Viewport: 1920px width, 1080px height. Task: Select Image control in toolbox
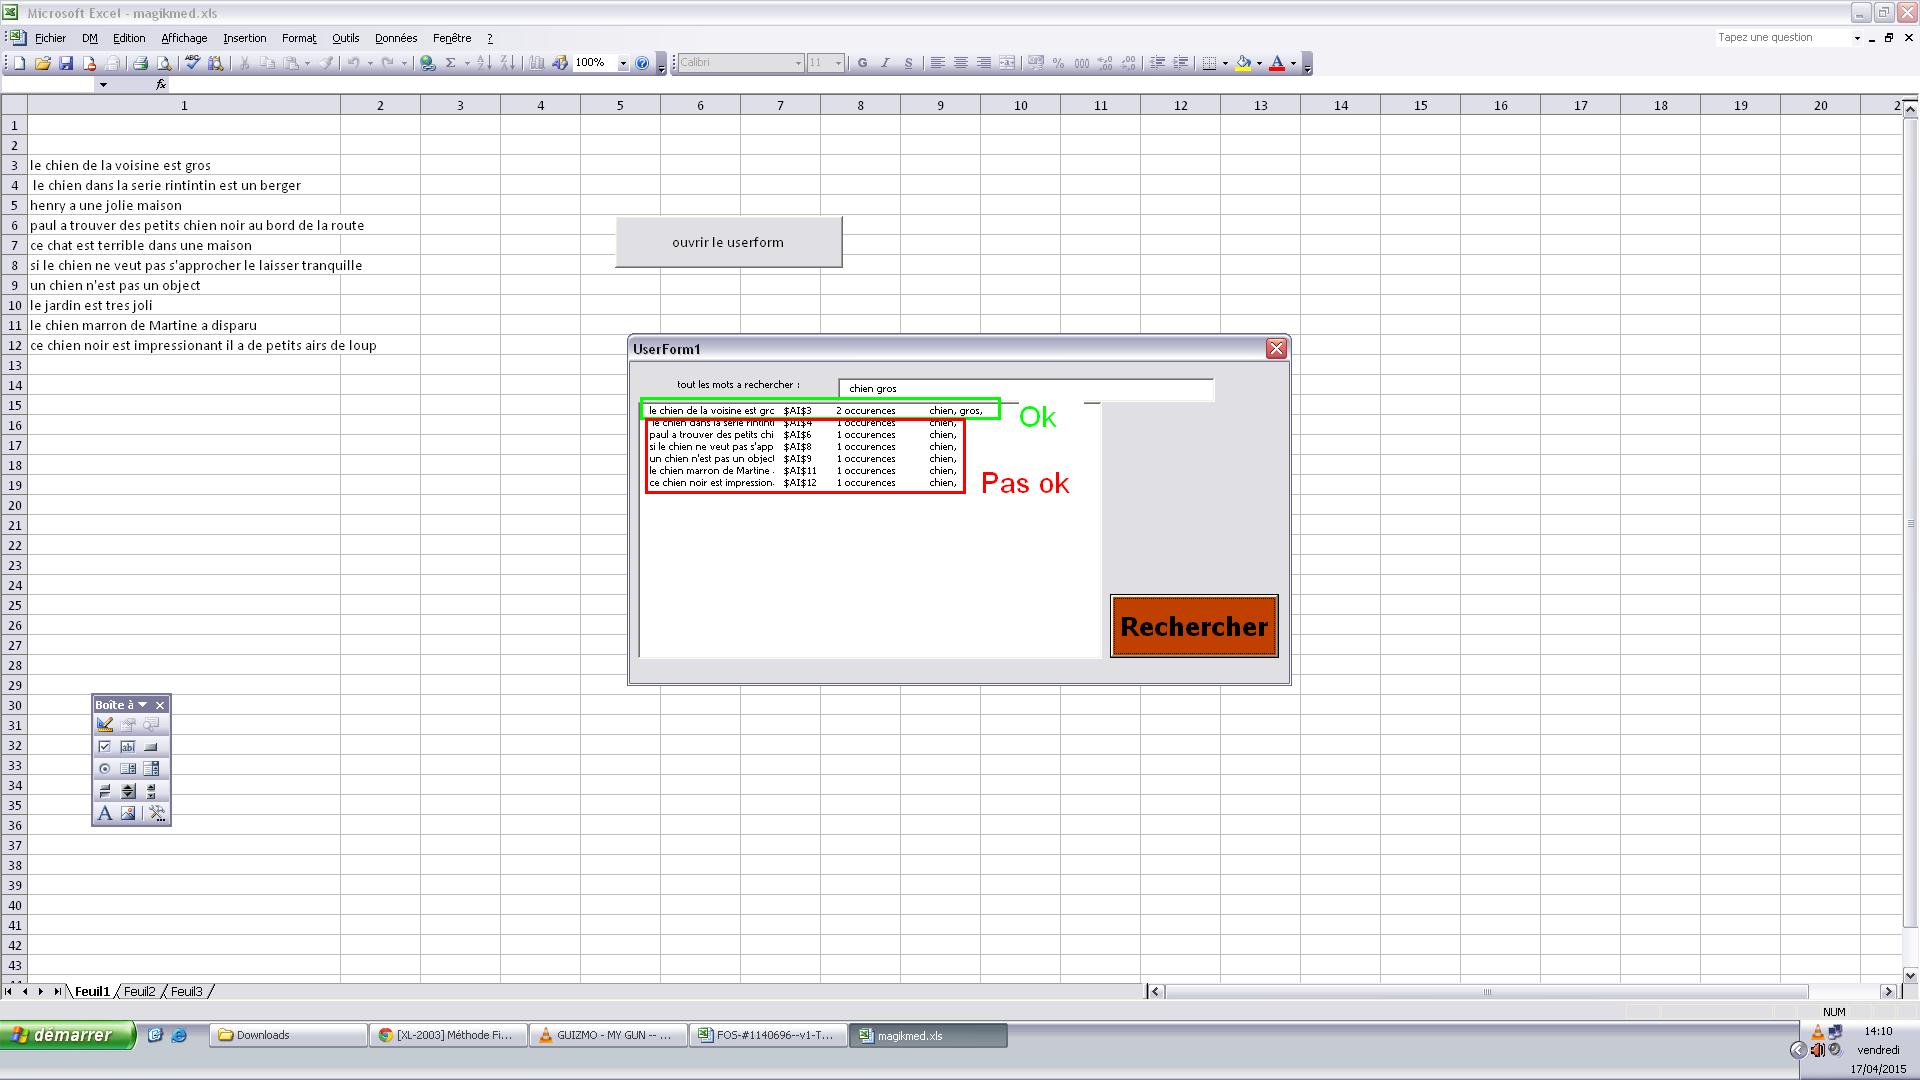[x=128, y=813]
